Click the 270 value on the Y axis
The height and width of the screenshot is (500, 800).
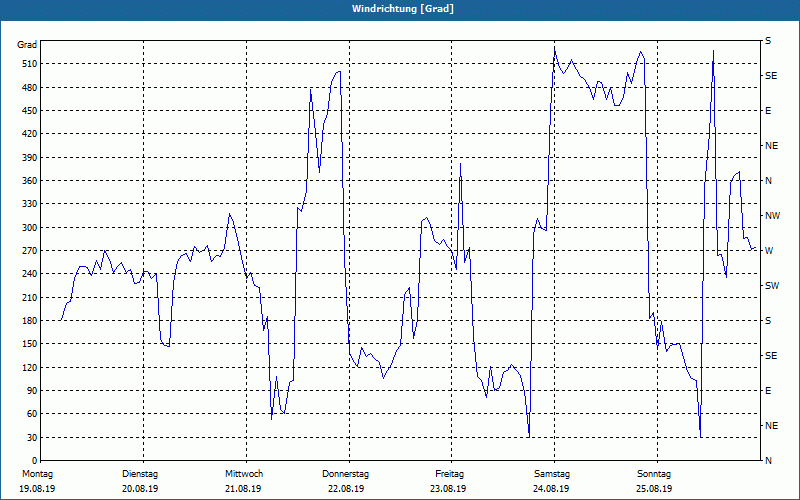point(30,251)
